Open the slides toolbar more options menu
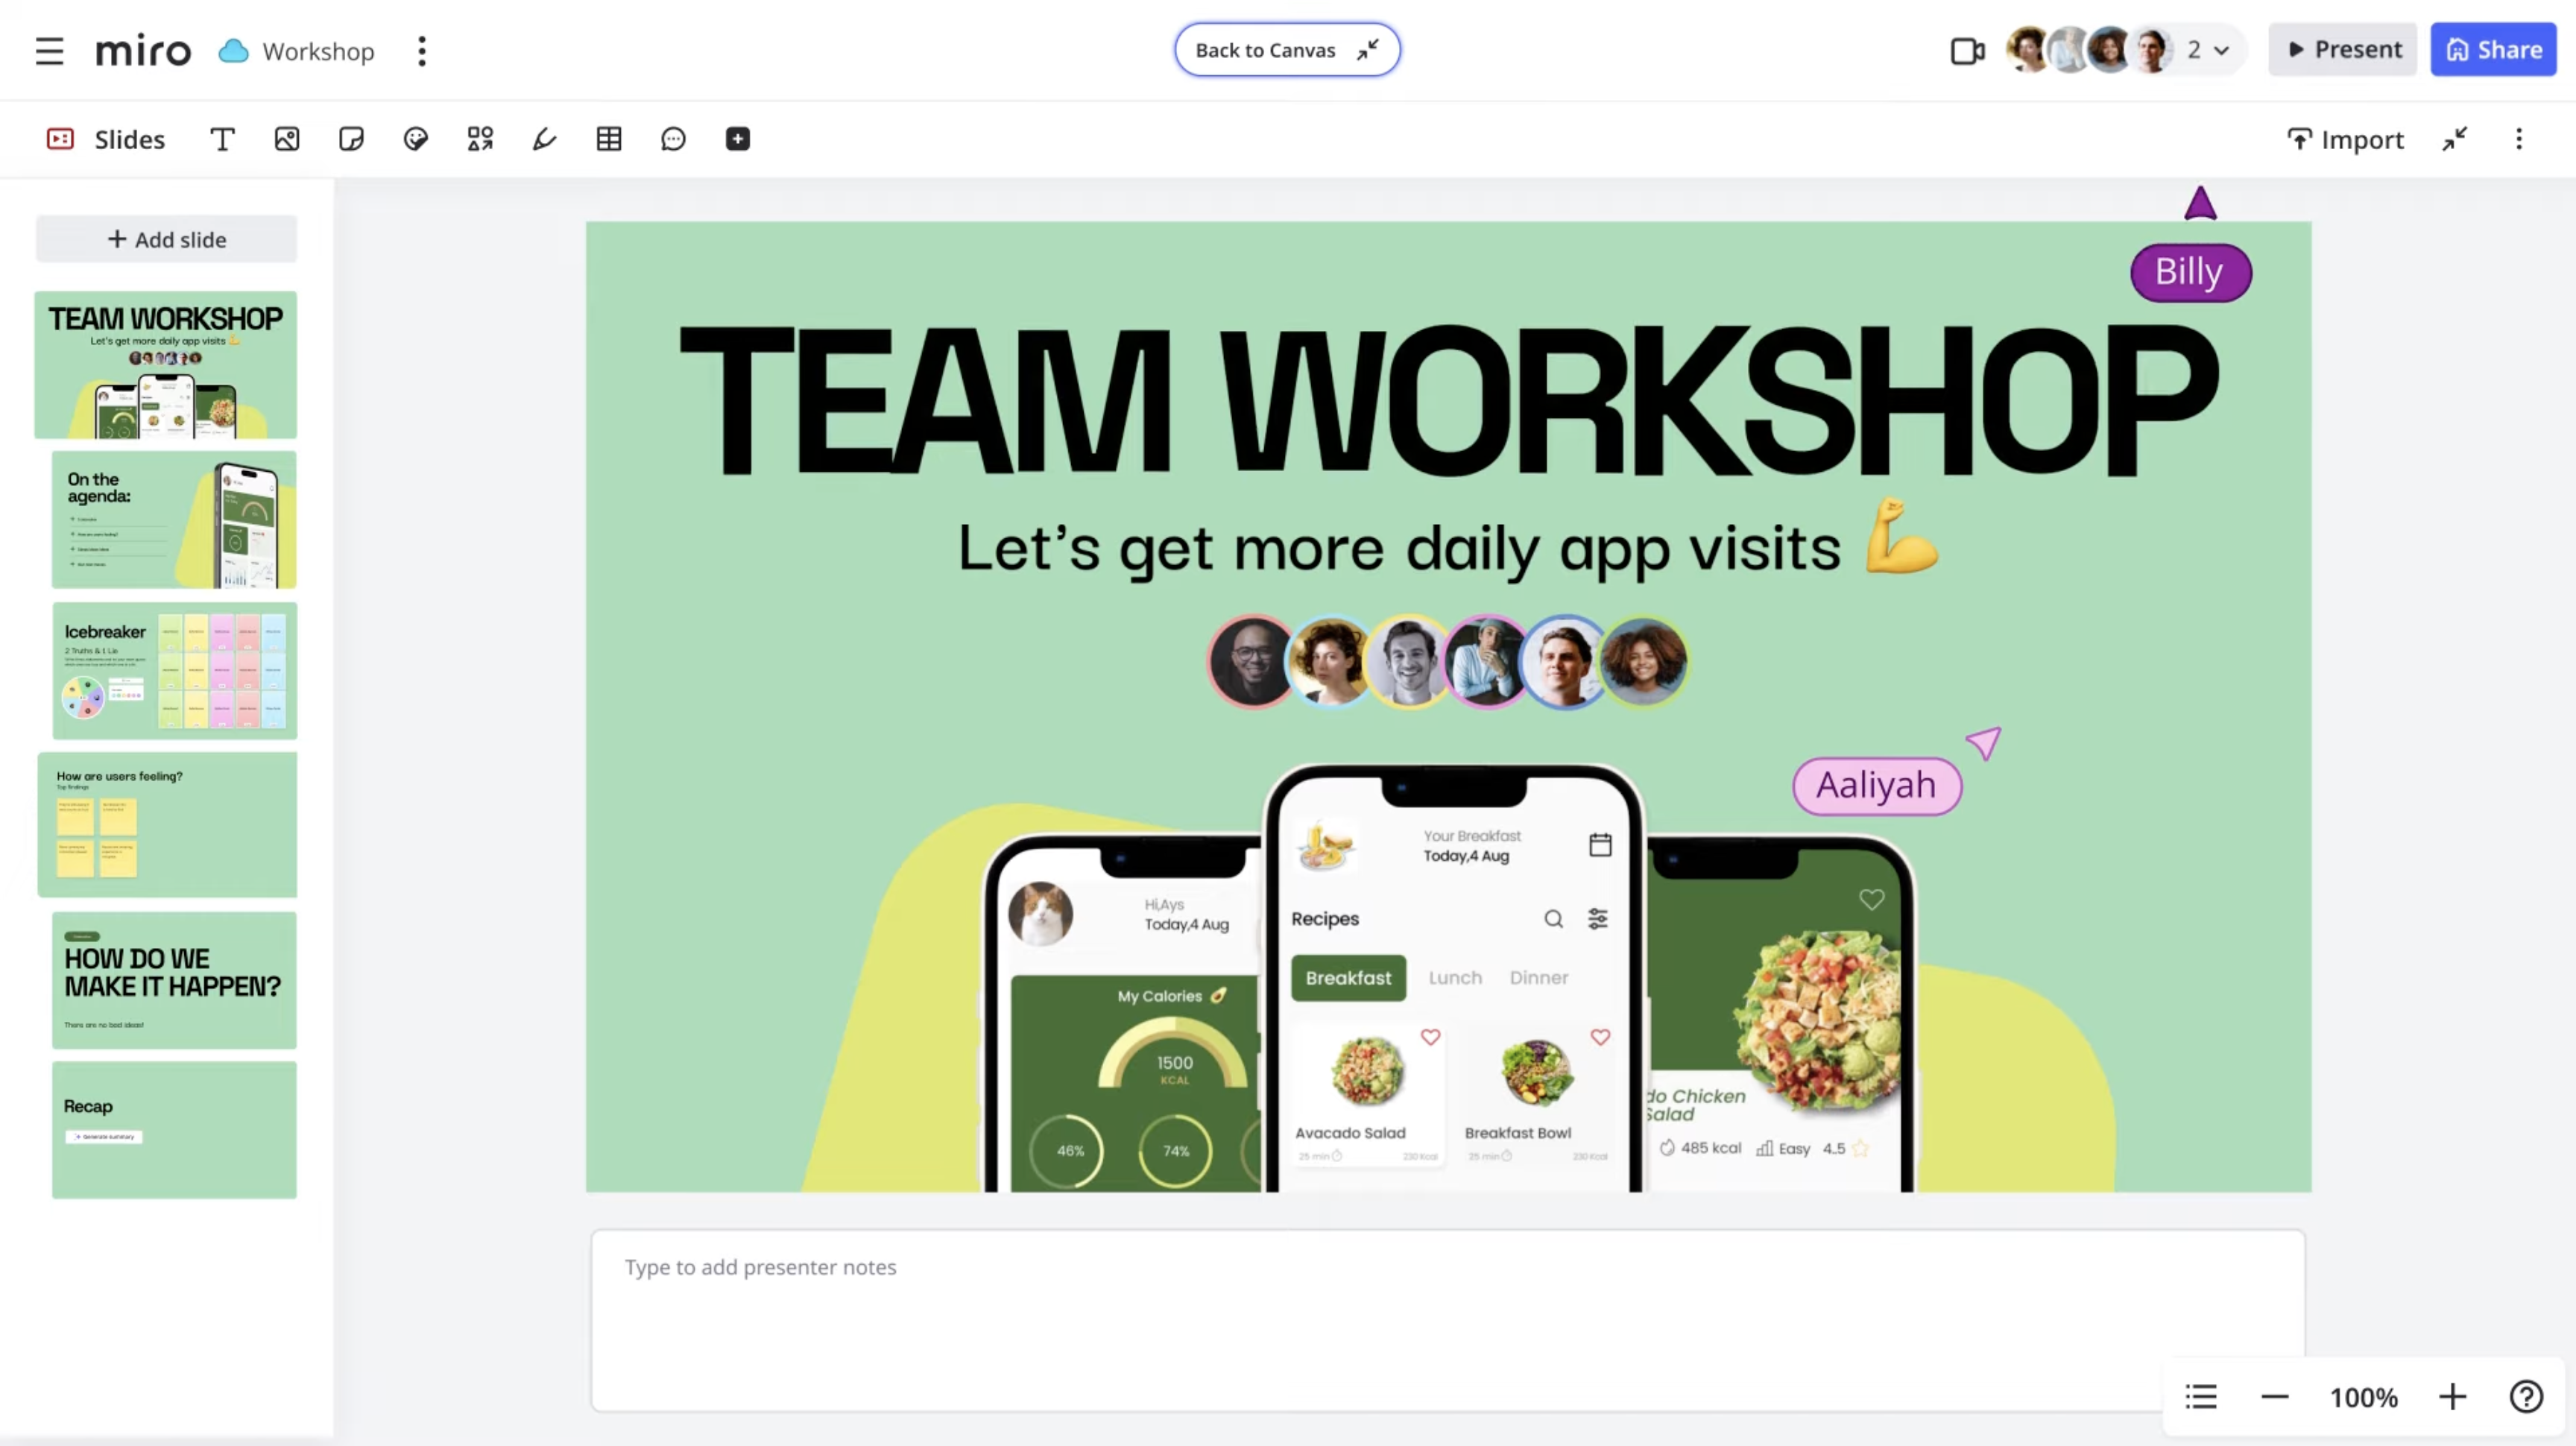The image size is (2576, 1446). coord(2519,139)
